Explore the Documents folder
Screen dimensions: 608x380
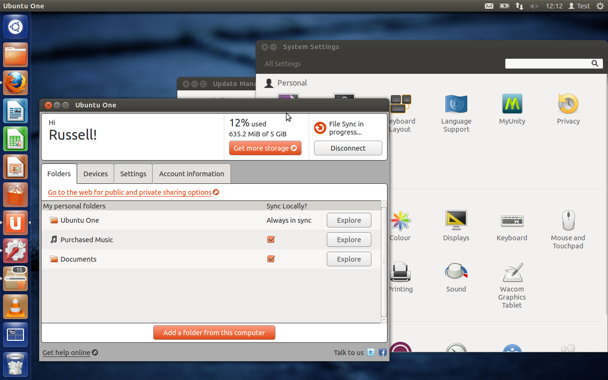pyautogui.click(x=349, y=259)
